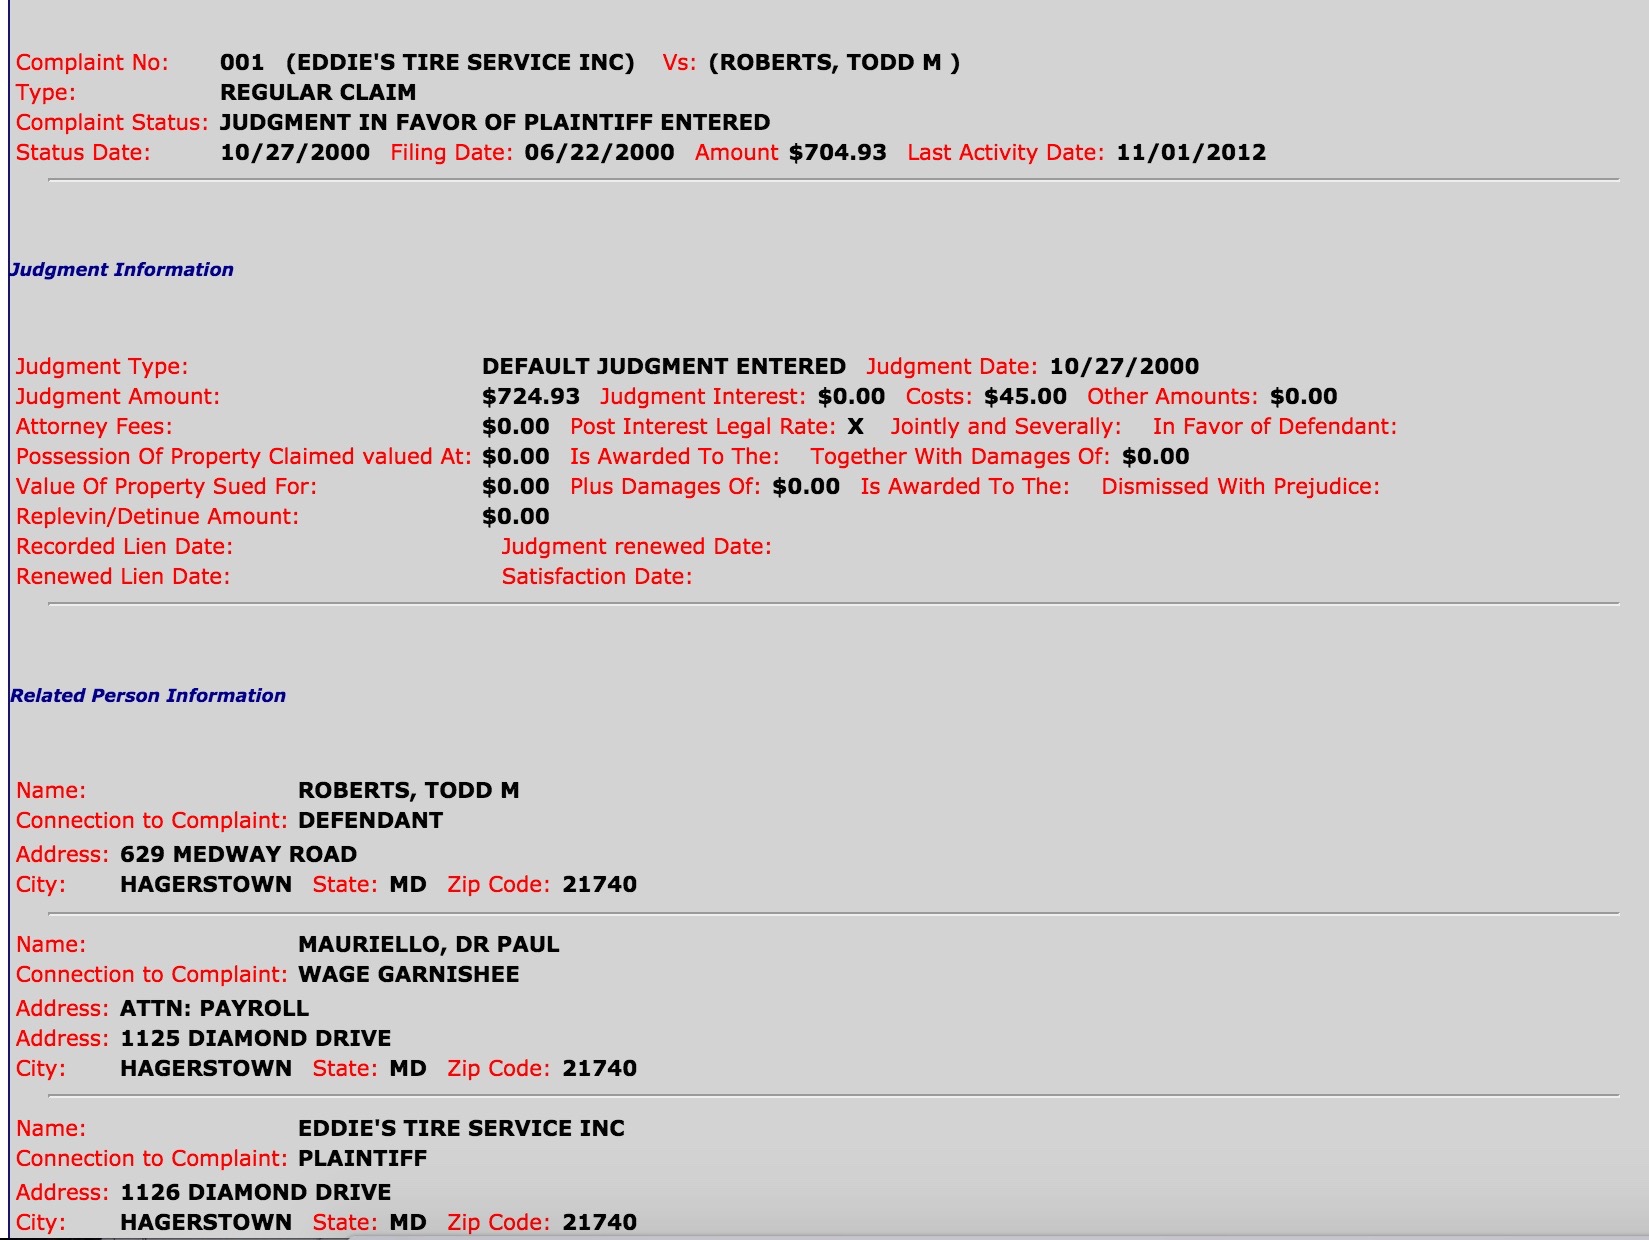Click the Replevin/Detinue Amount label
The image size is (1649, 1240).
158,516
